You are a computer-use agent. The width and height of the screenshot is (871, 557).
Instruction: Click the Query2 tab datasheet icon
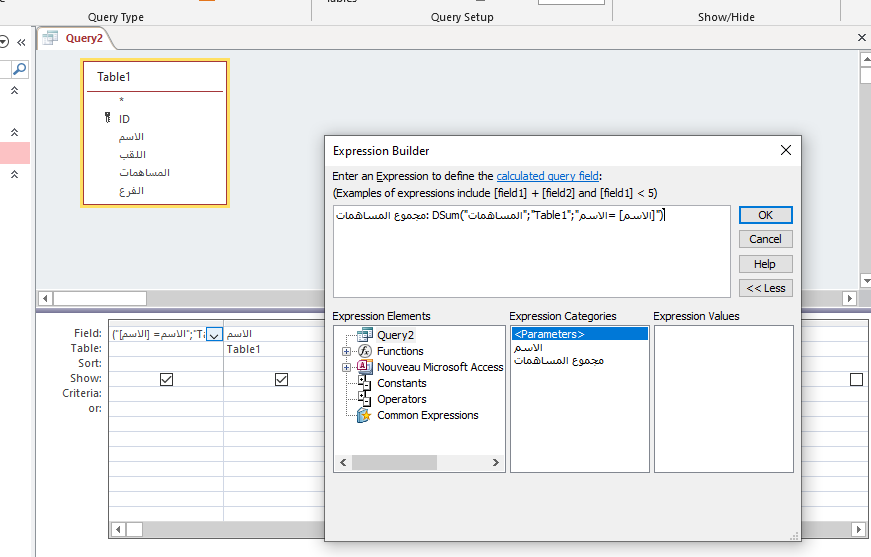[50, 38]
